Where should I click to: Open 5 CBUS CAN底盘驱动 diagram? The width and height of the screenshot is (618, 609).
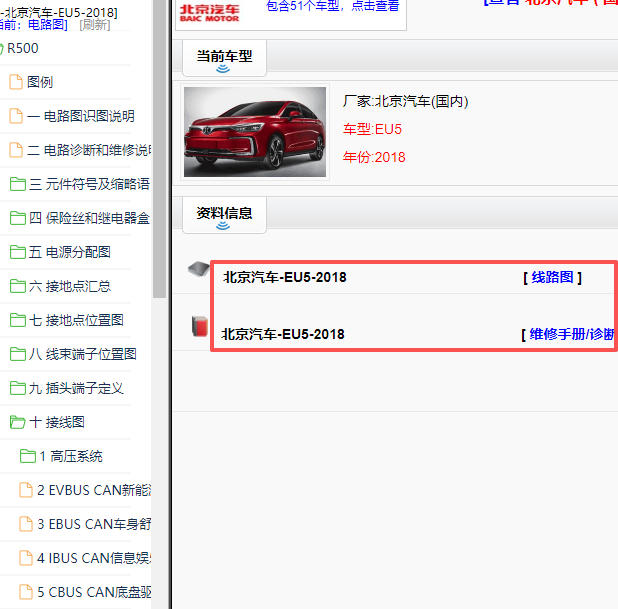point(94,592)
